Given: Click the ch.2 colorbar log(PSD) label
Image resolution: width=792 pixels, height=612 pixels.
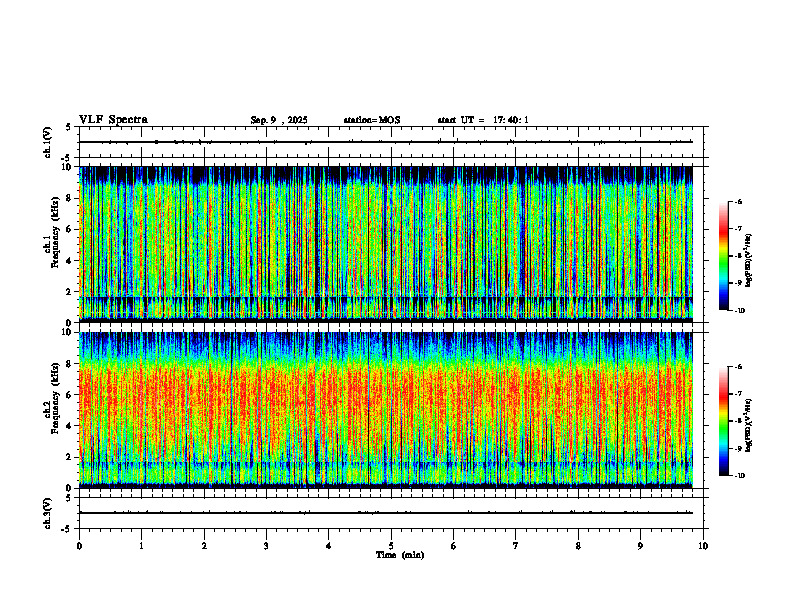Looking at the screenshot, I should 749,426.
